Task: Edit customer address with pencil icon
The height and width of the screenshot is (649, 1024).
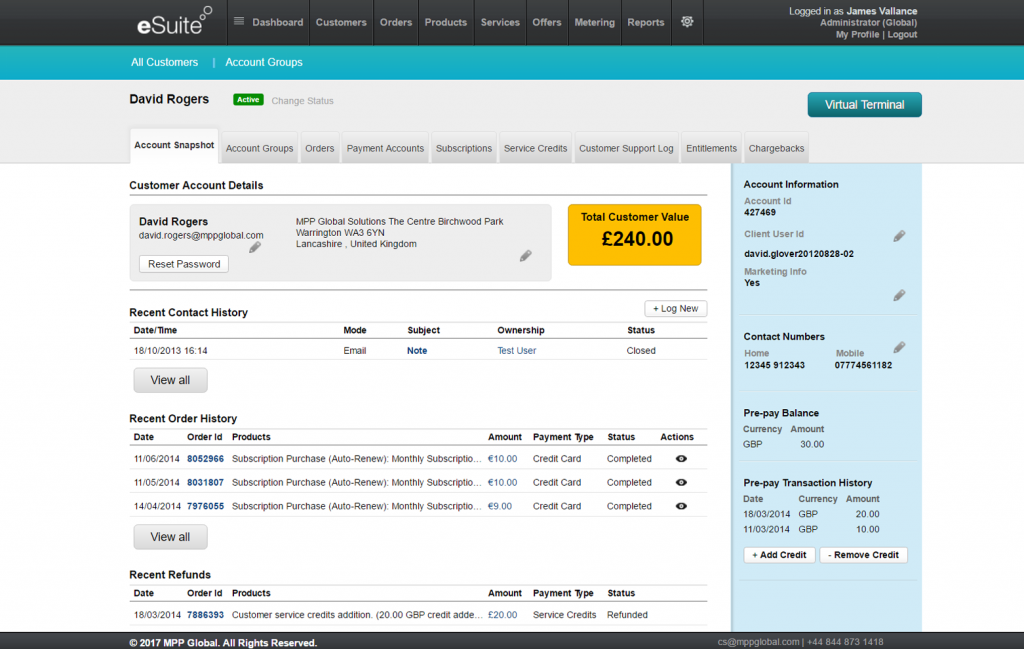Action: pos(526,256)
